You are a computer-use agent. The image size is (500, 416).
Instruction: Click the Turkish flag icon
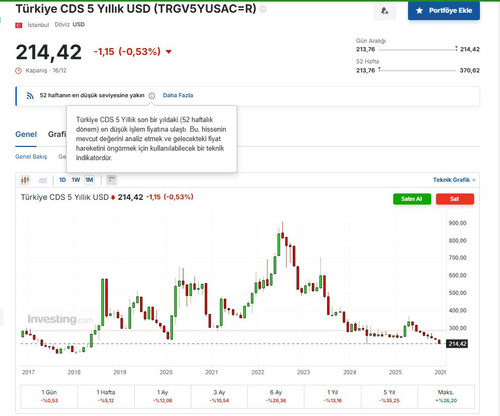coord(19,25)
